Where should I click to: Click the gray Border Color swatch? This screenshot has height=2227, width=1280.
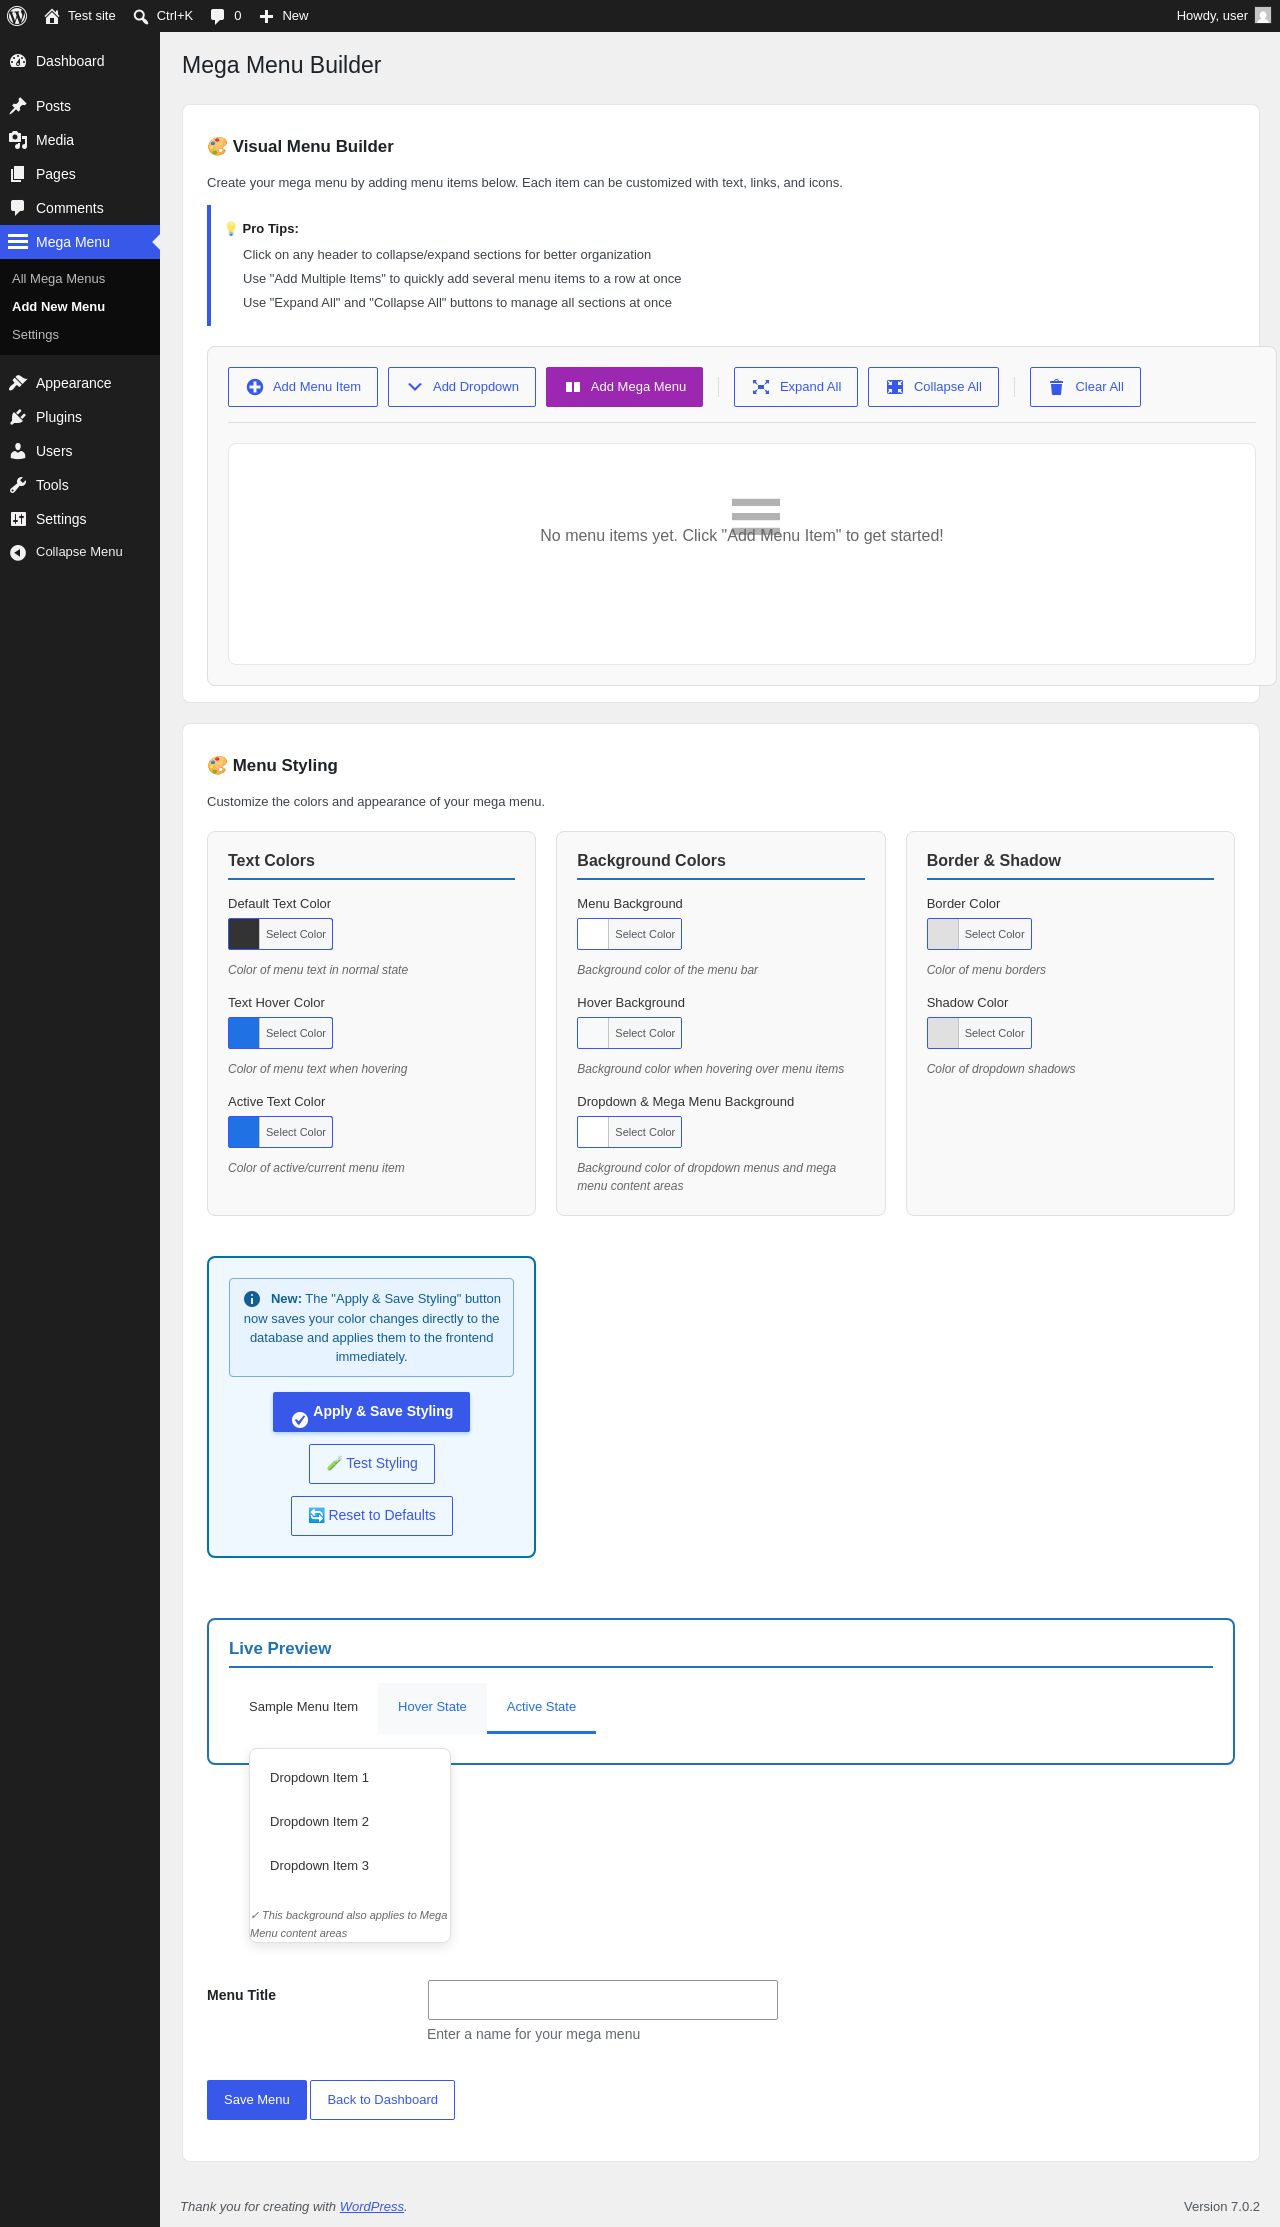tap(943, 934)
